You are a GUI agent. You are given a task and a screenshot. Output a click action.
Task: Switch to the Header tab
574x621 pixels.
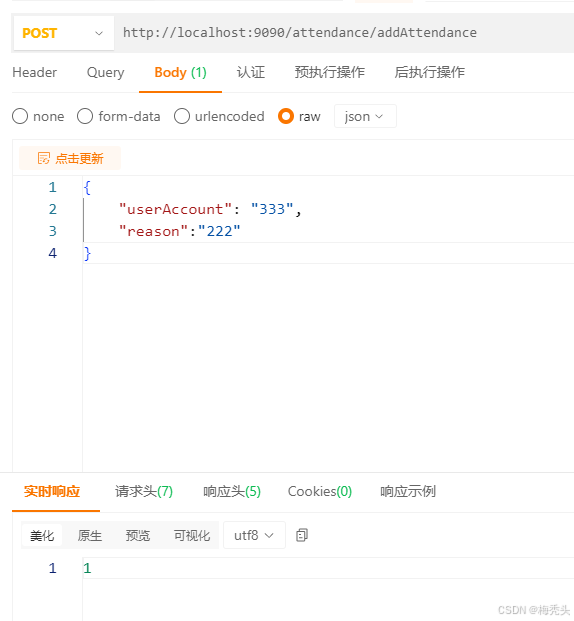pyautogui.click(x=34, y=72)
